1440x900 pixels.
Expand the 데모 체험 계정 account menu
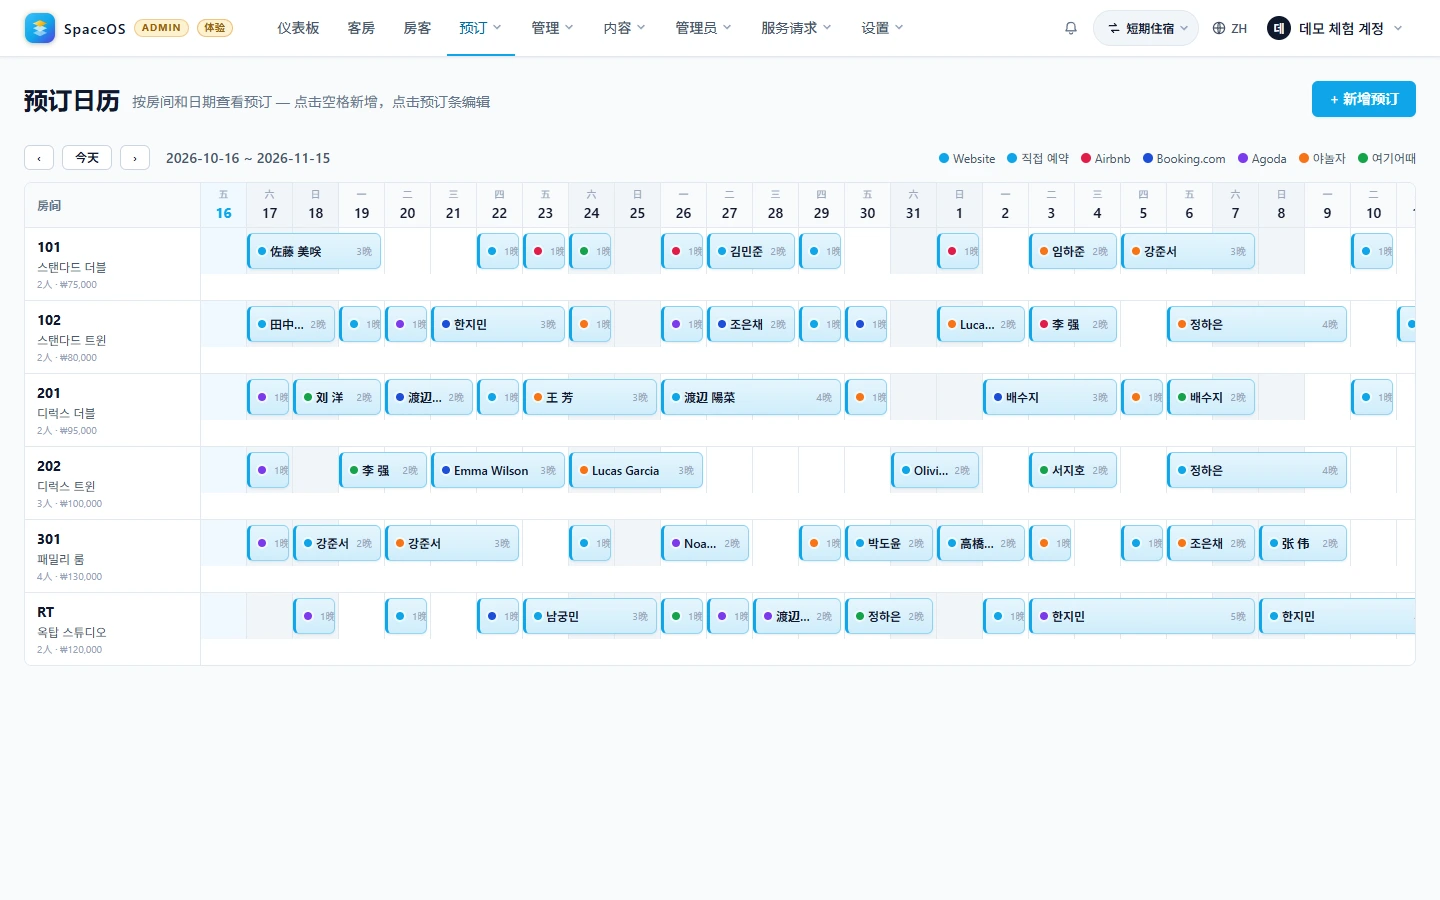[1335, 28]
